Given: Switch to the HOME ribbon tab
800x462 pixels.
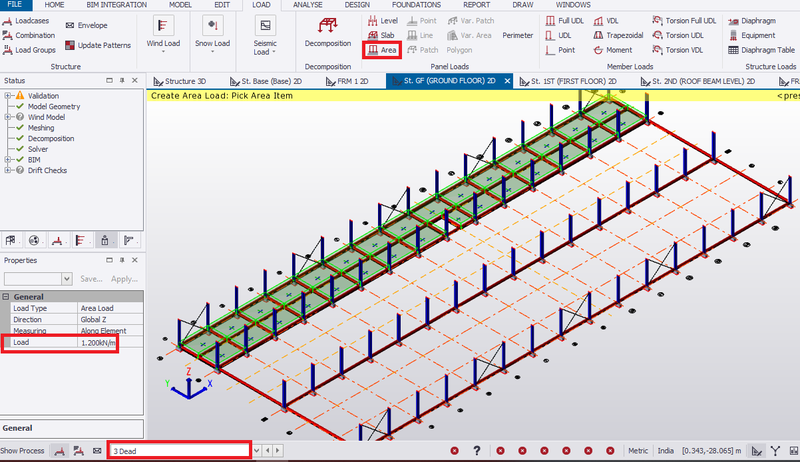Looking at the screenshot, I should pos(54,5).
